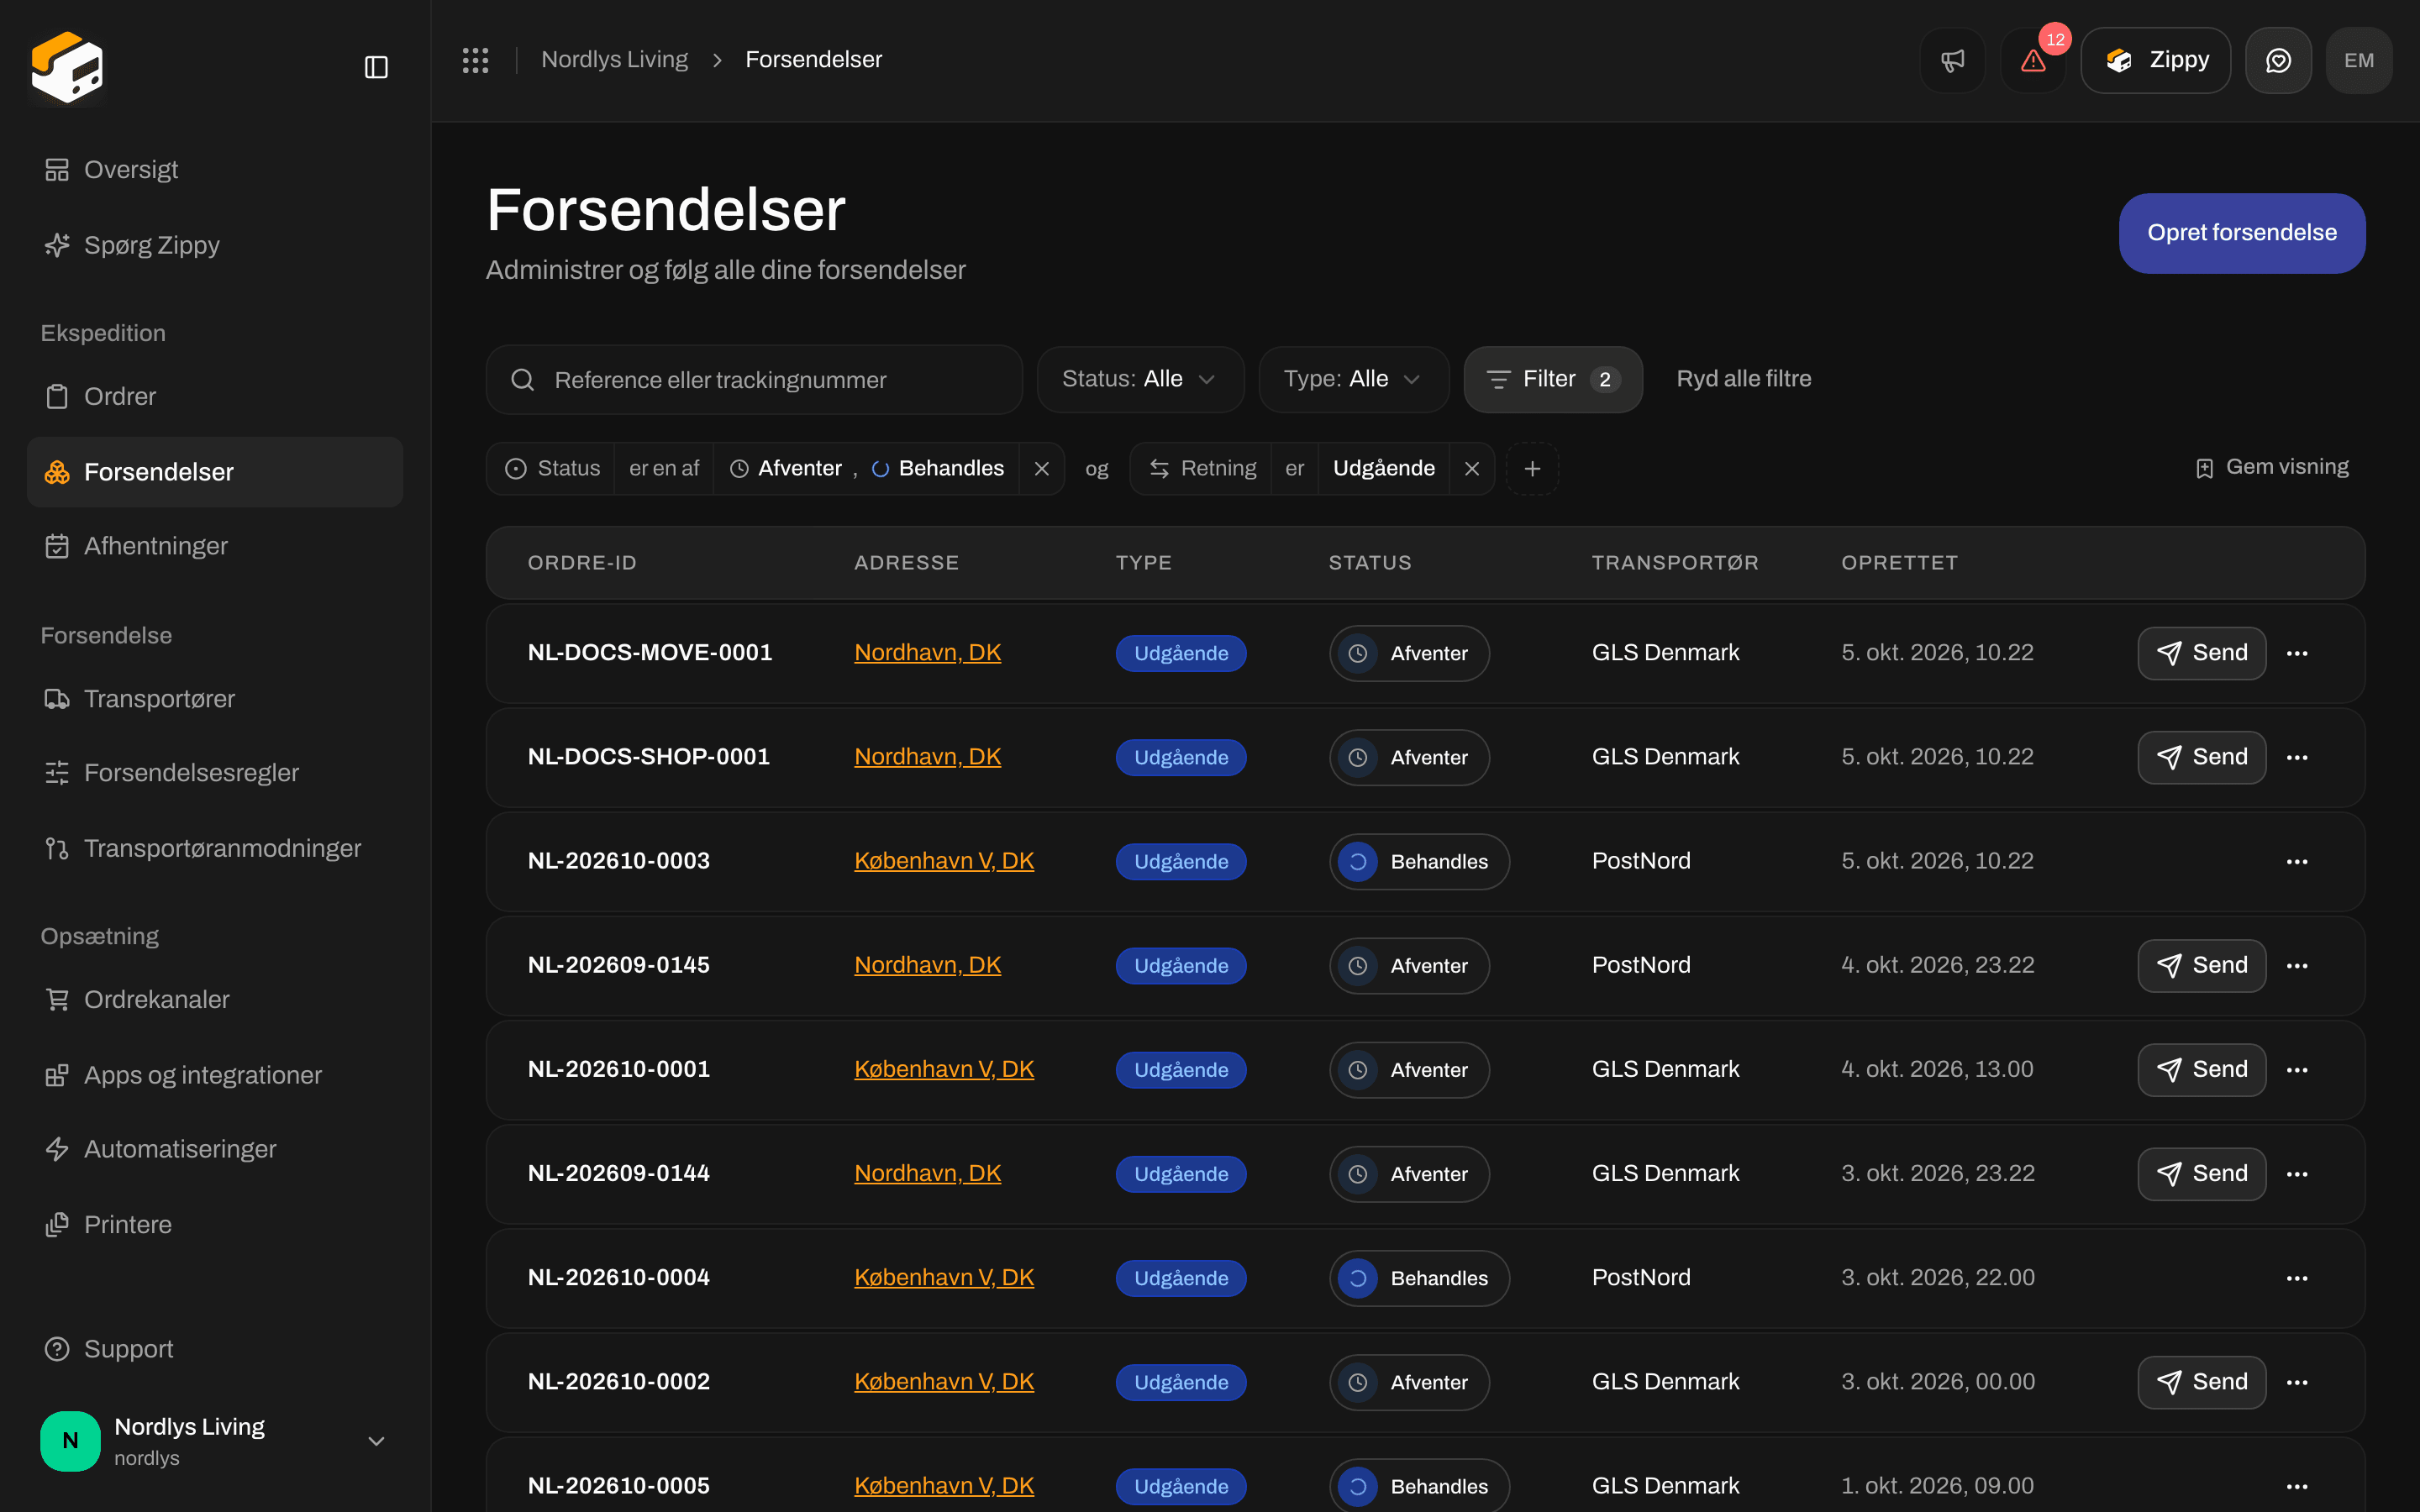The width and height of the screenshot is (2420, 1512).
Task: Click the Behandles status badge of NL-202610-0004
Action: click(1419, 1277)
